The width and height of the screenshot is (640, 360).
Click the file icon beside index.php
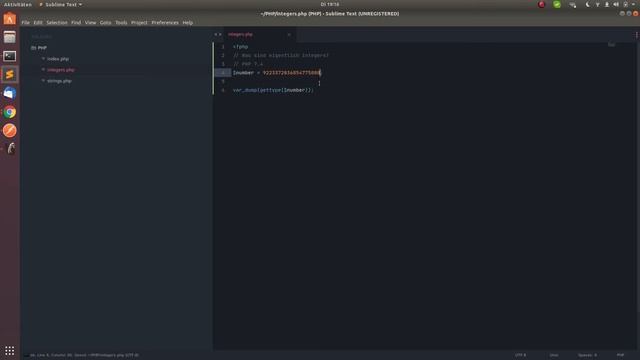[x=43, y=59]
